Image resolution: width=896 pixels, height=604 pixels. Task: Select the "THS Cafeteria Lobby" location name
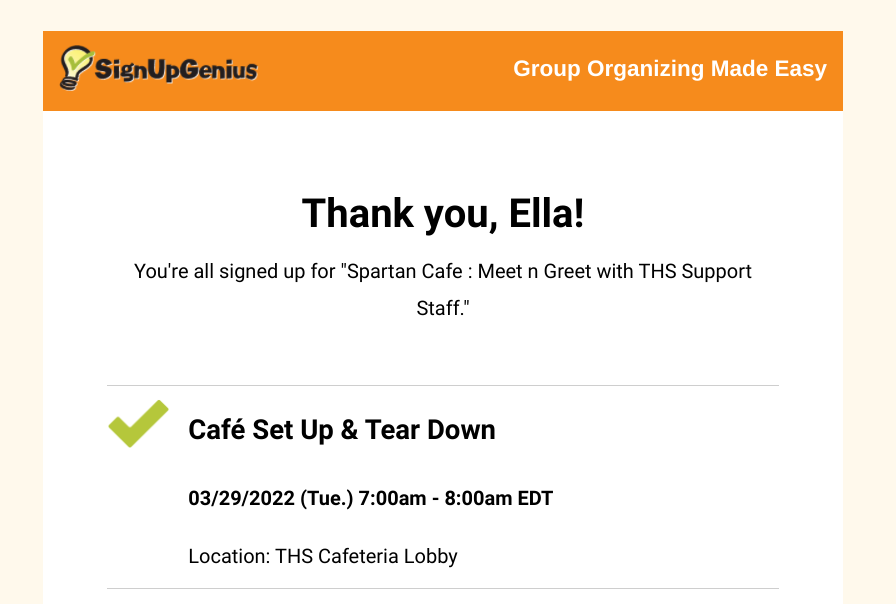click(367, 556)
